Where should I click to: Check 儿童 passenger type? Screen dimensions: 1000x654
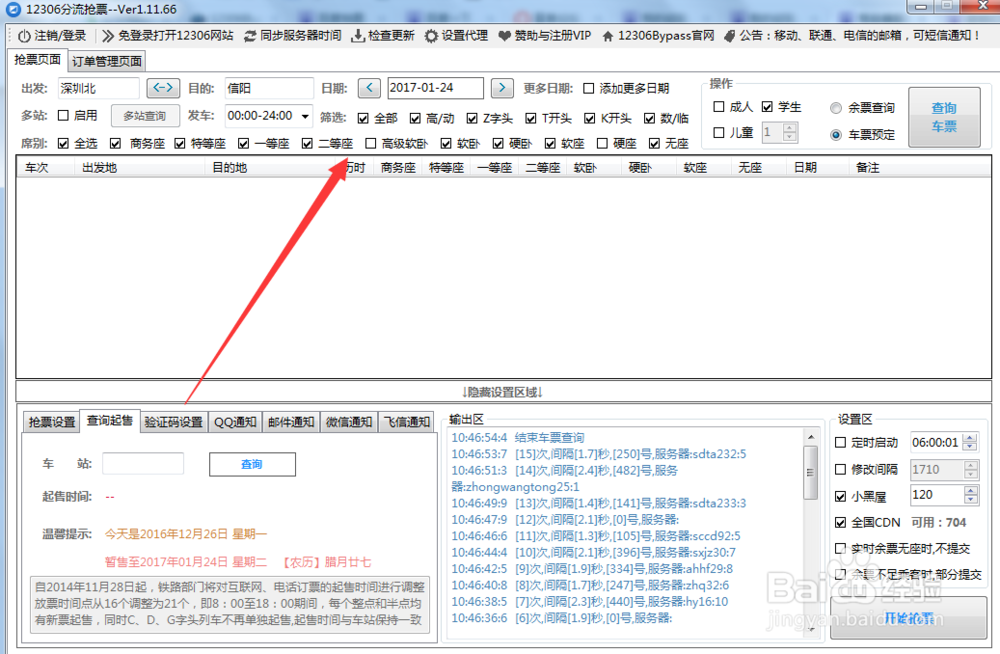(x=719, y=132)
